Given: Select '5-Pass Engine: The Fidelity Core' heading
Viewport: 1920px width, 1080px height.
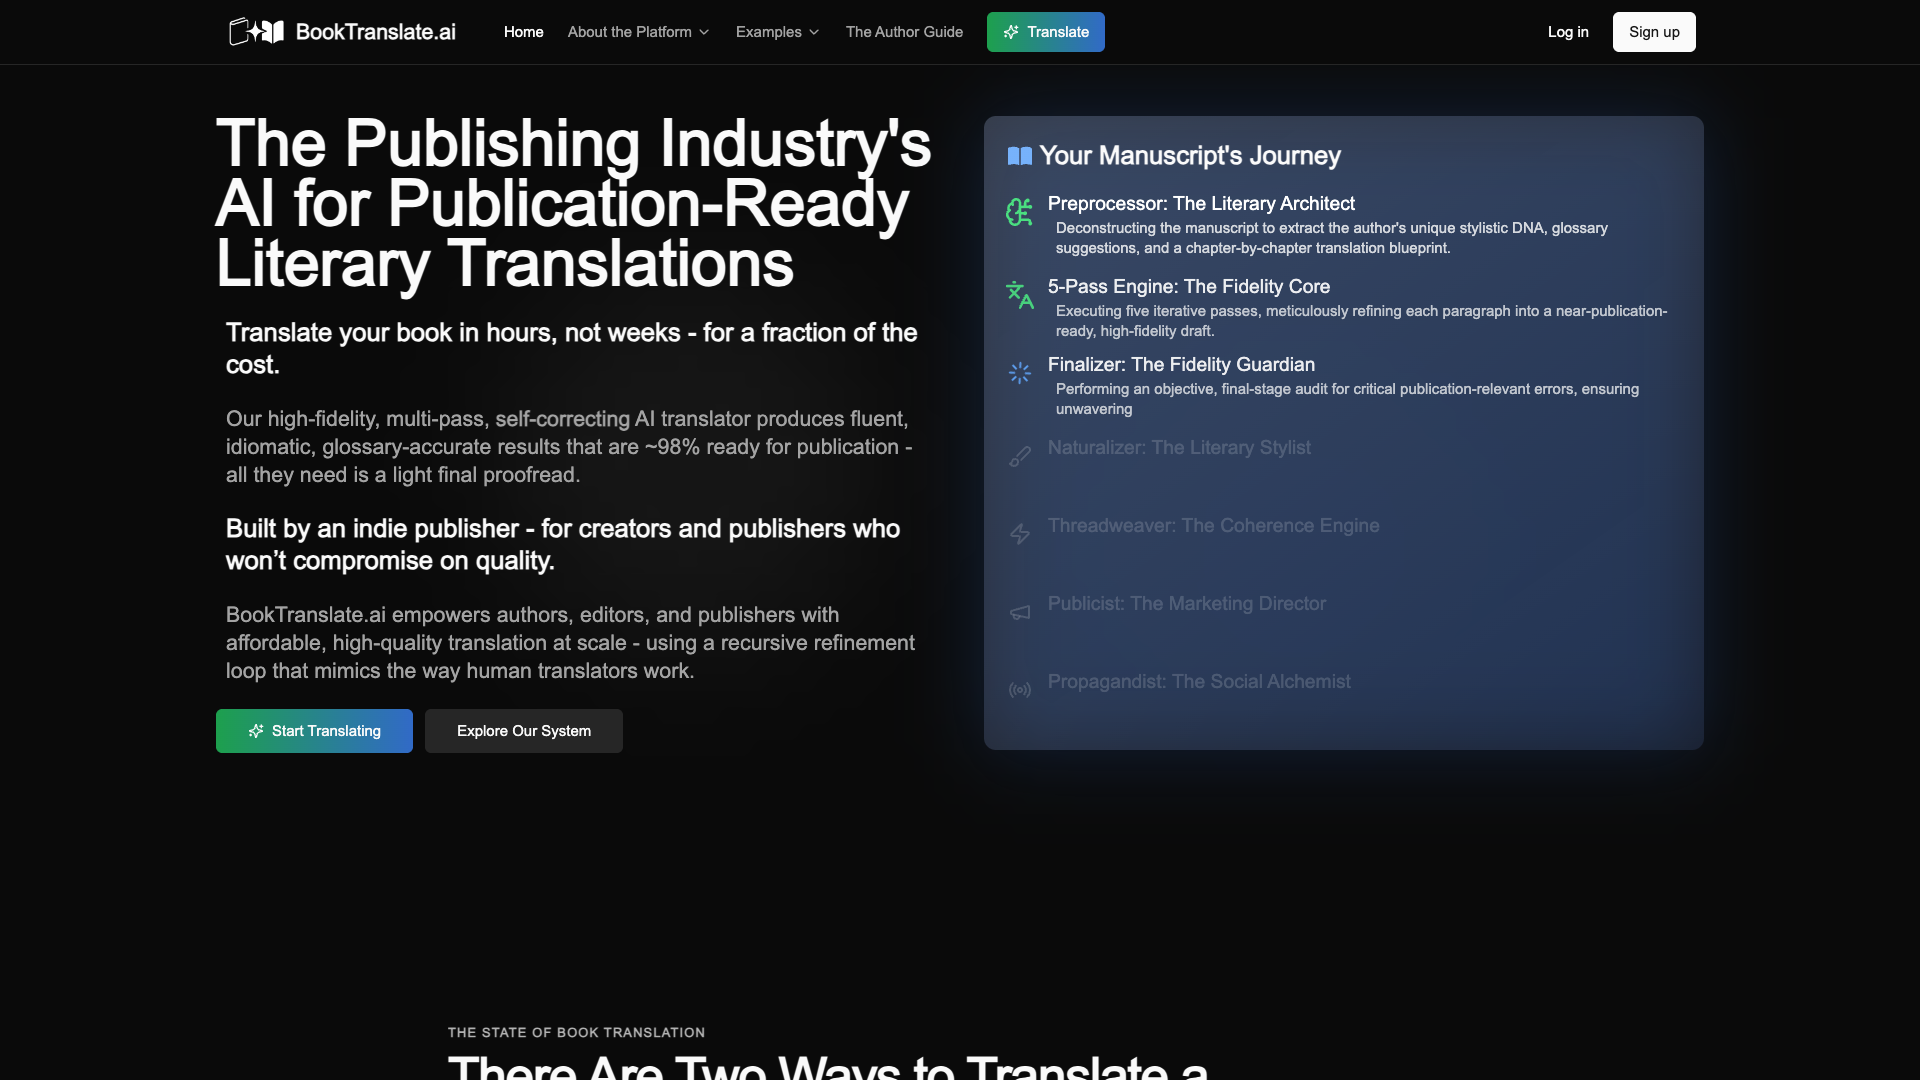Looking at the screenshot, I should point(1189,287).
